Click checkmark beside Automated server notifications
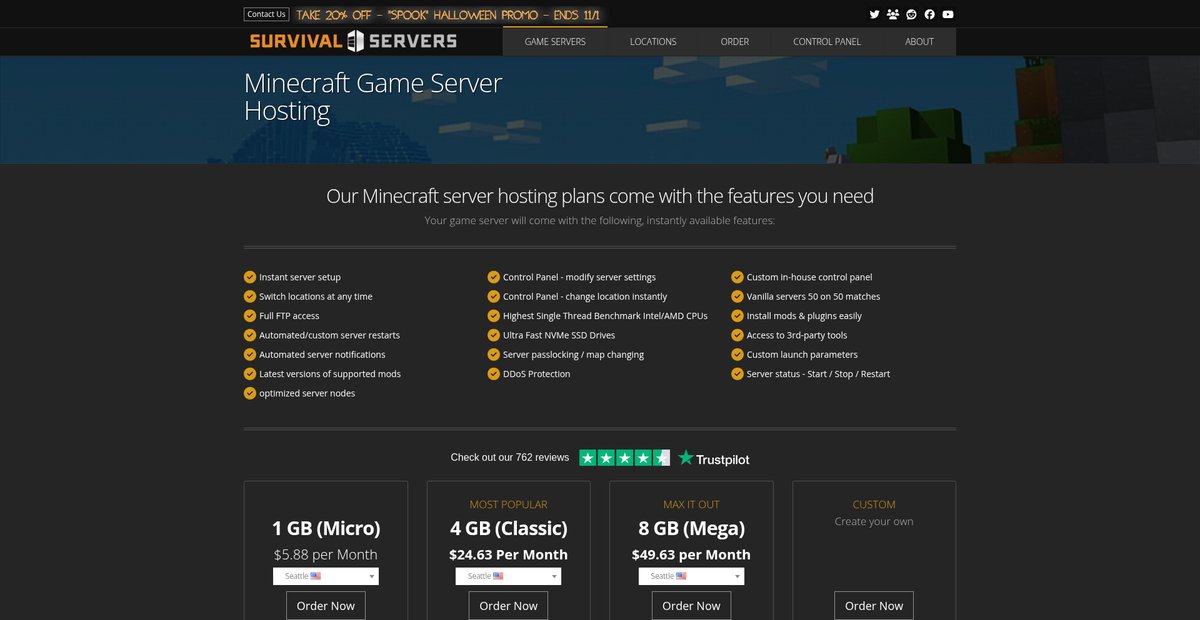Viewport: 1200px width, 620px height. click(x=250, y=354)
